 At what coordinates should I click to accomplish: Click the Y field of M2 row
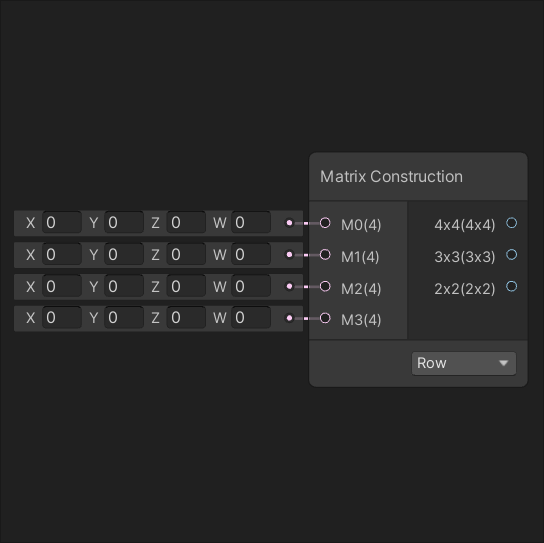pos(124,286)
